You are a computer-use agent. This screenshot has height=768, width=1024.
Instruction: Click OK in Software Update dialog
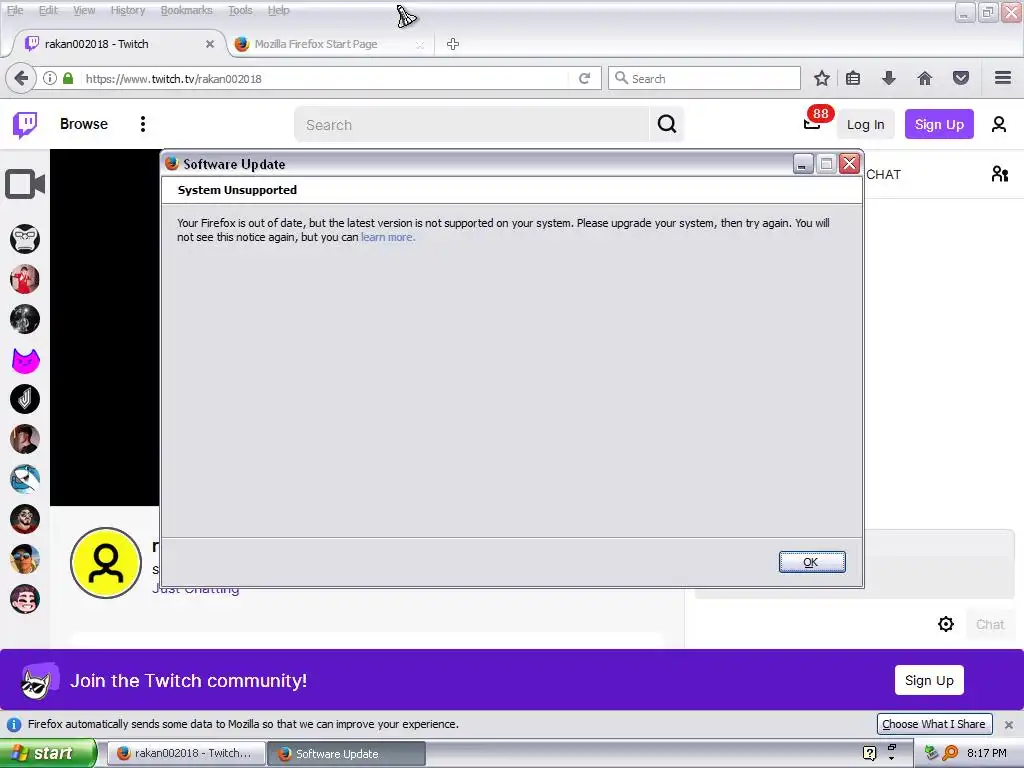(x=812, y=562)
